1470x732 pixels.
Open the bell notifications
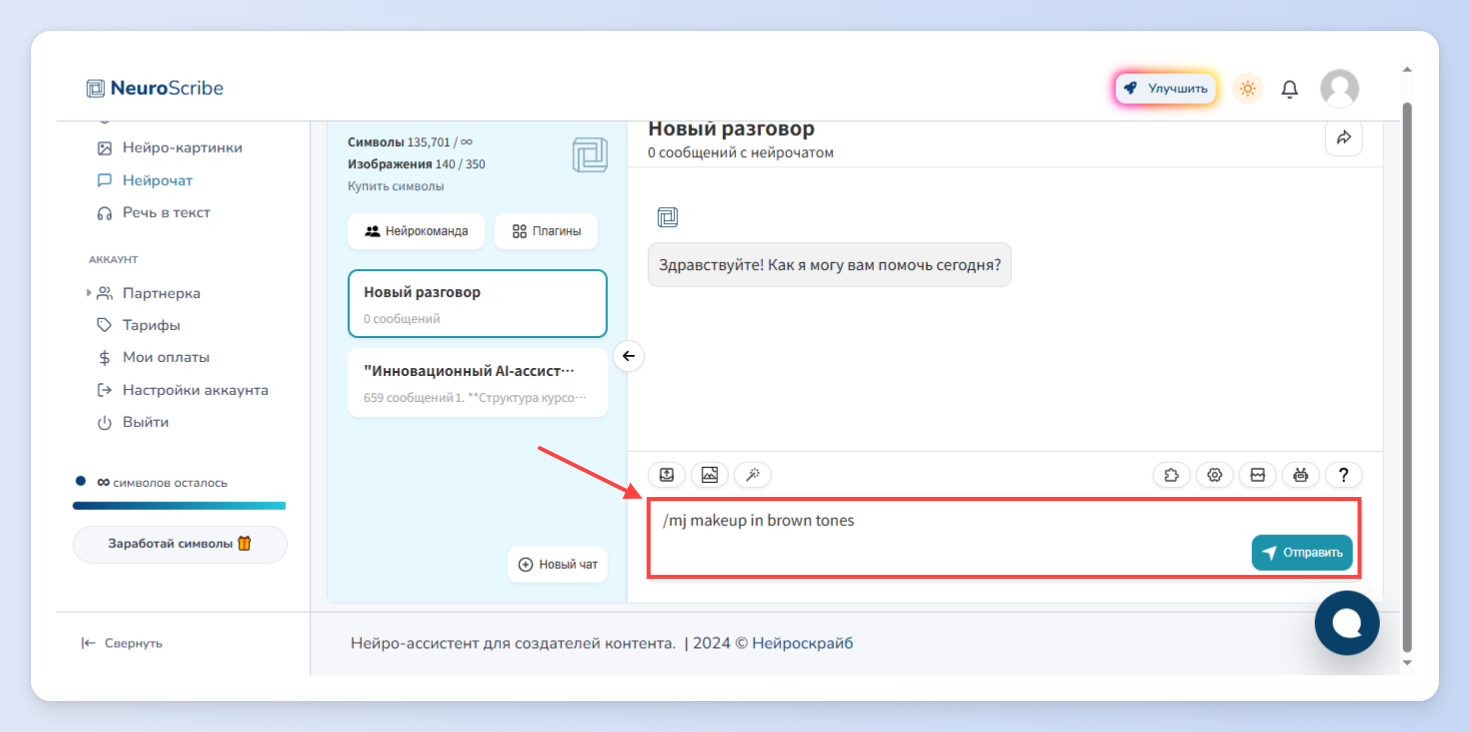[x=1290, y=89]
